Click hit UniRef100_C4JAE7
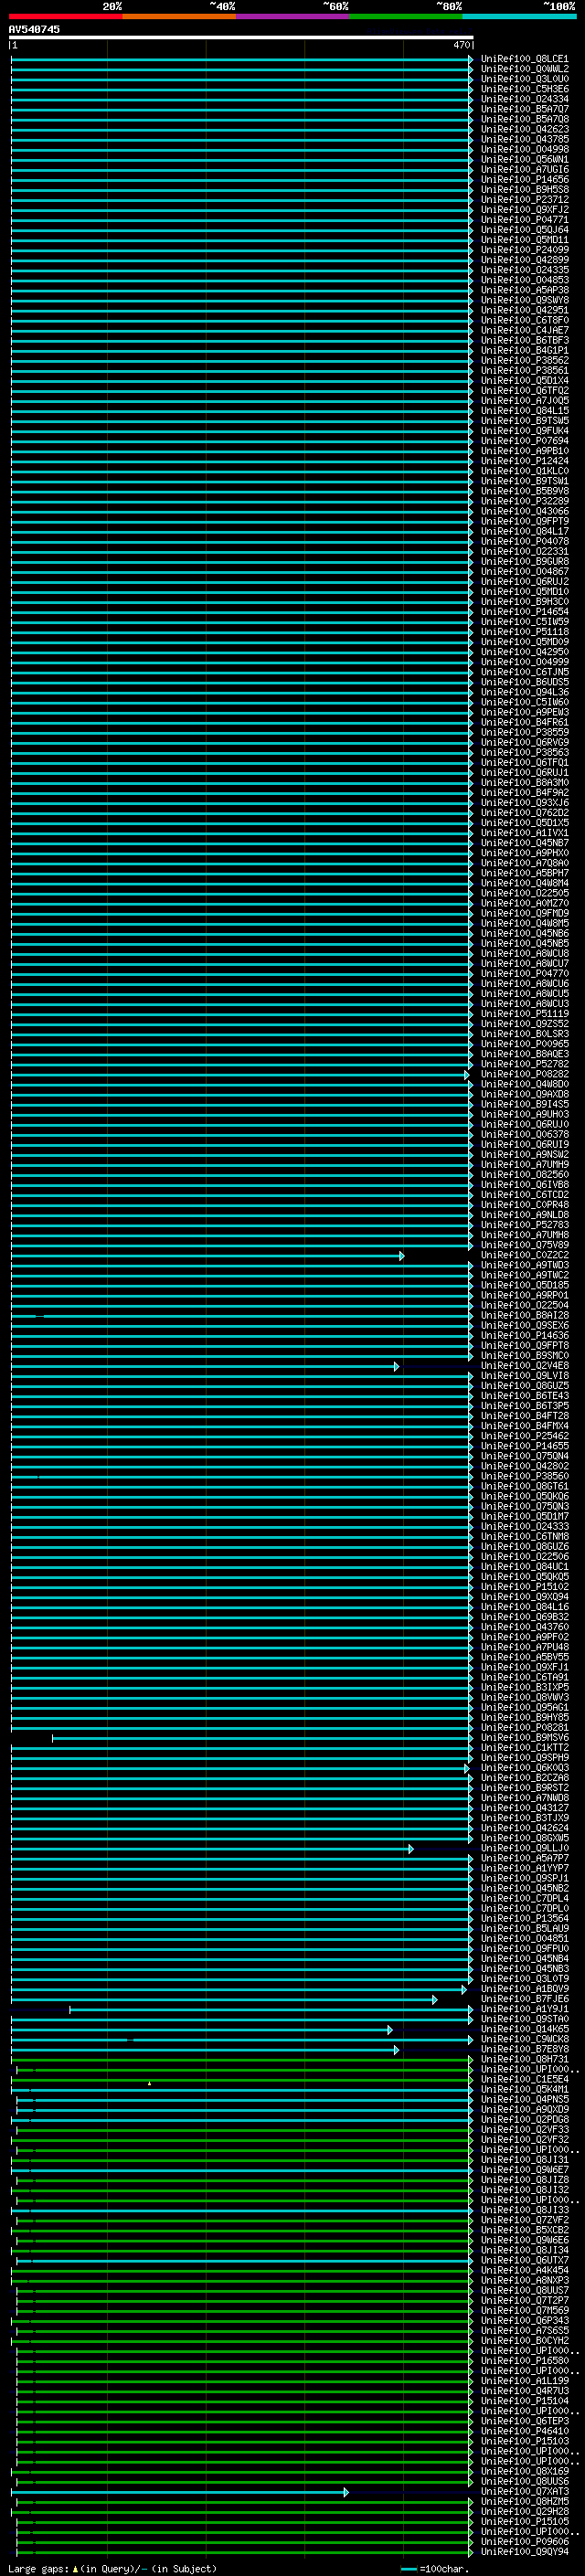 (x=524, y=330)
